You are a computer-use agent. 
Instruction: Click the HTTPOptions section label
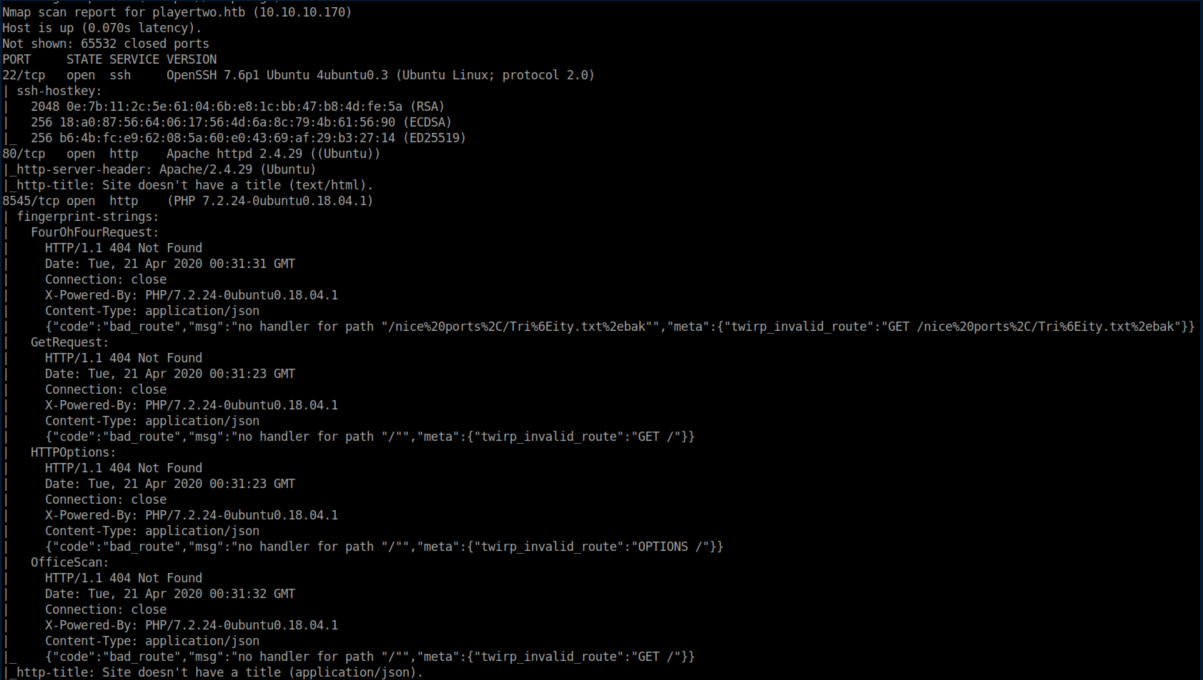[73, 452]
